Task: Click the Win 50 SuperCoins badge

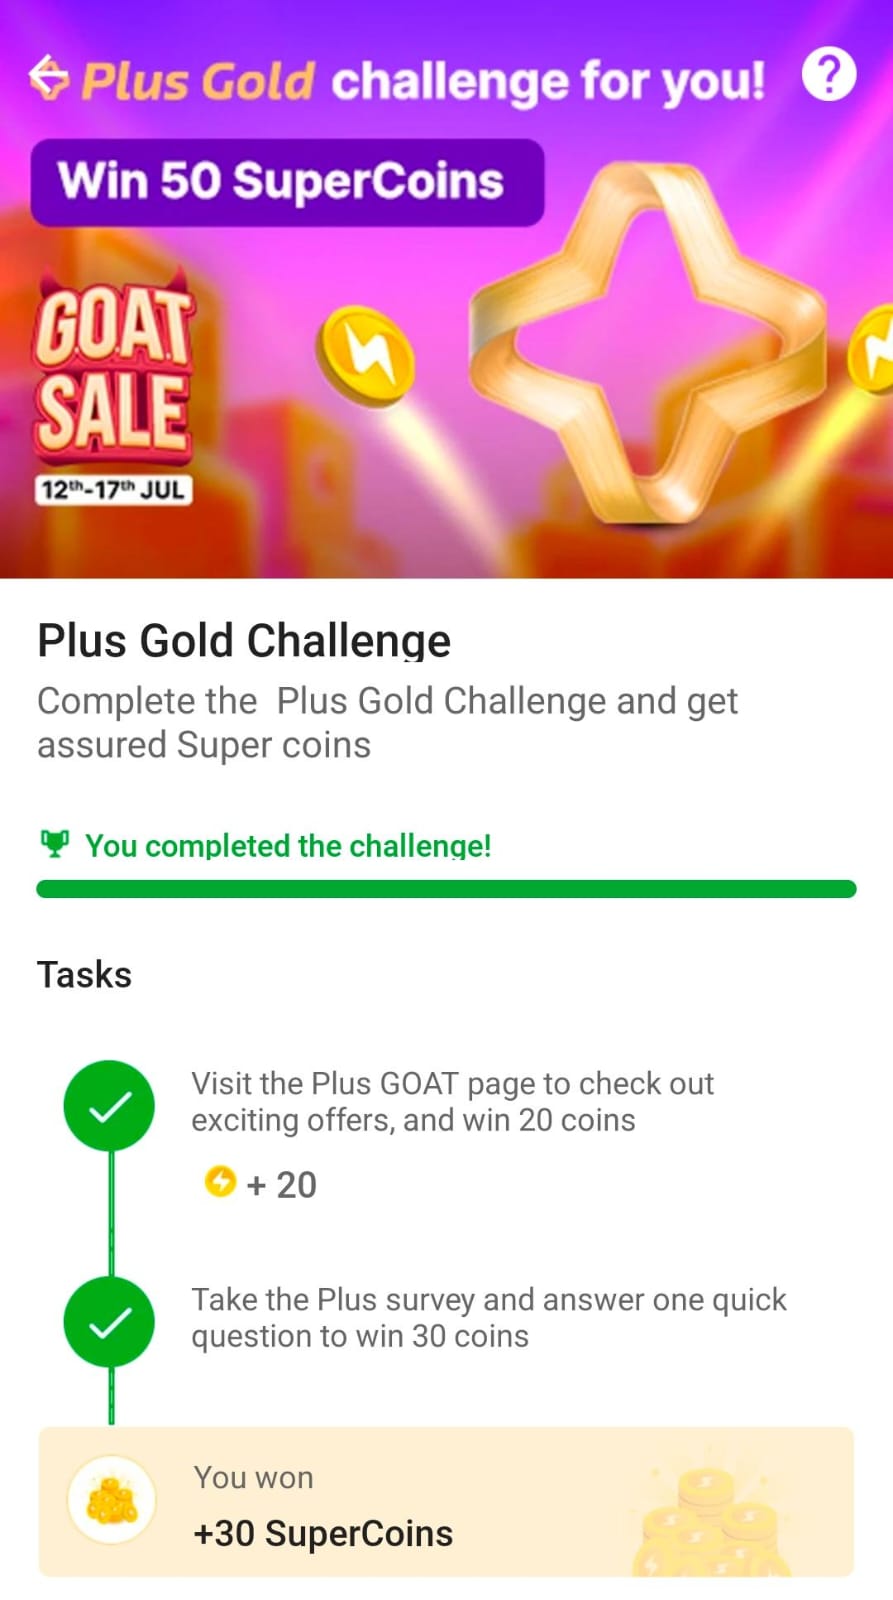Action: [x=287, y=182]
